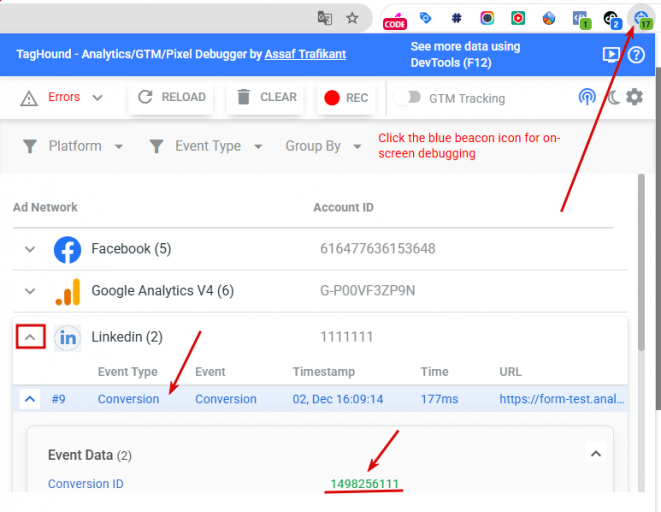The width and height of the screenshot is (661, 512).
Task: Click the Timestamp column header
Action: pyautogui.click(x=324, y=372)
